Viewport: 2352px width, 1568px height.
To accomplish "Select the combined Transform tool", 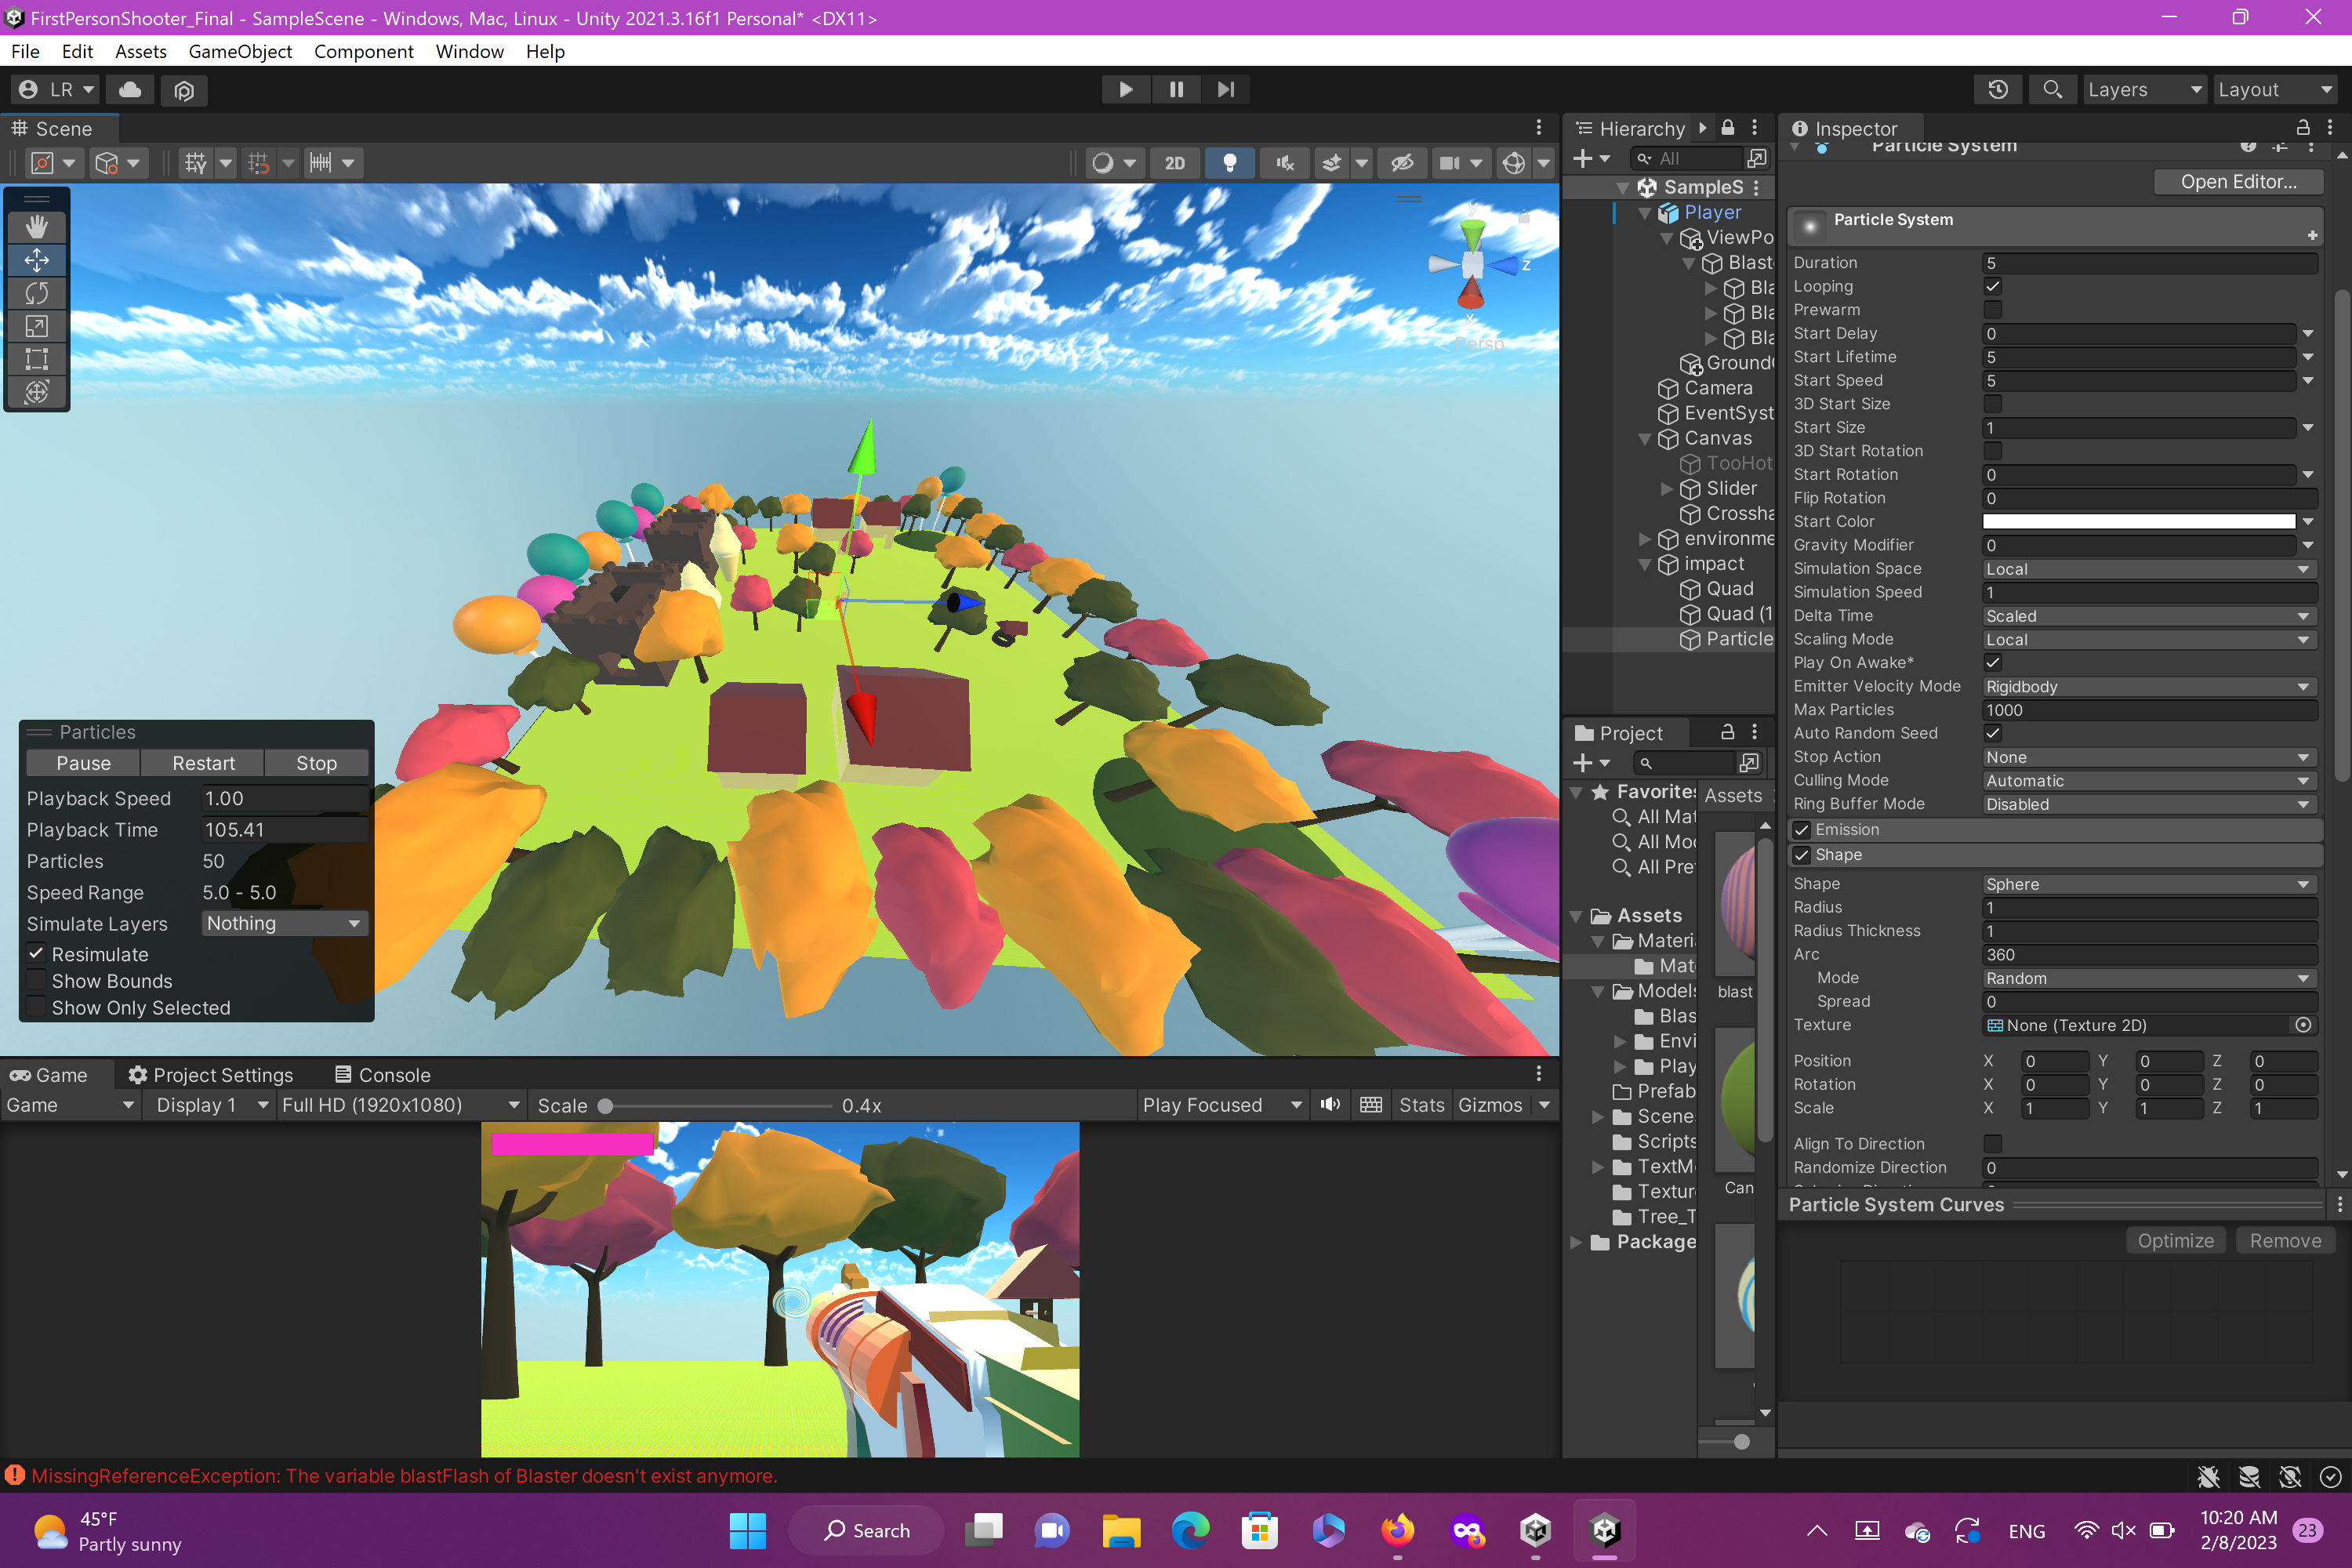I will 37,392.
